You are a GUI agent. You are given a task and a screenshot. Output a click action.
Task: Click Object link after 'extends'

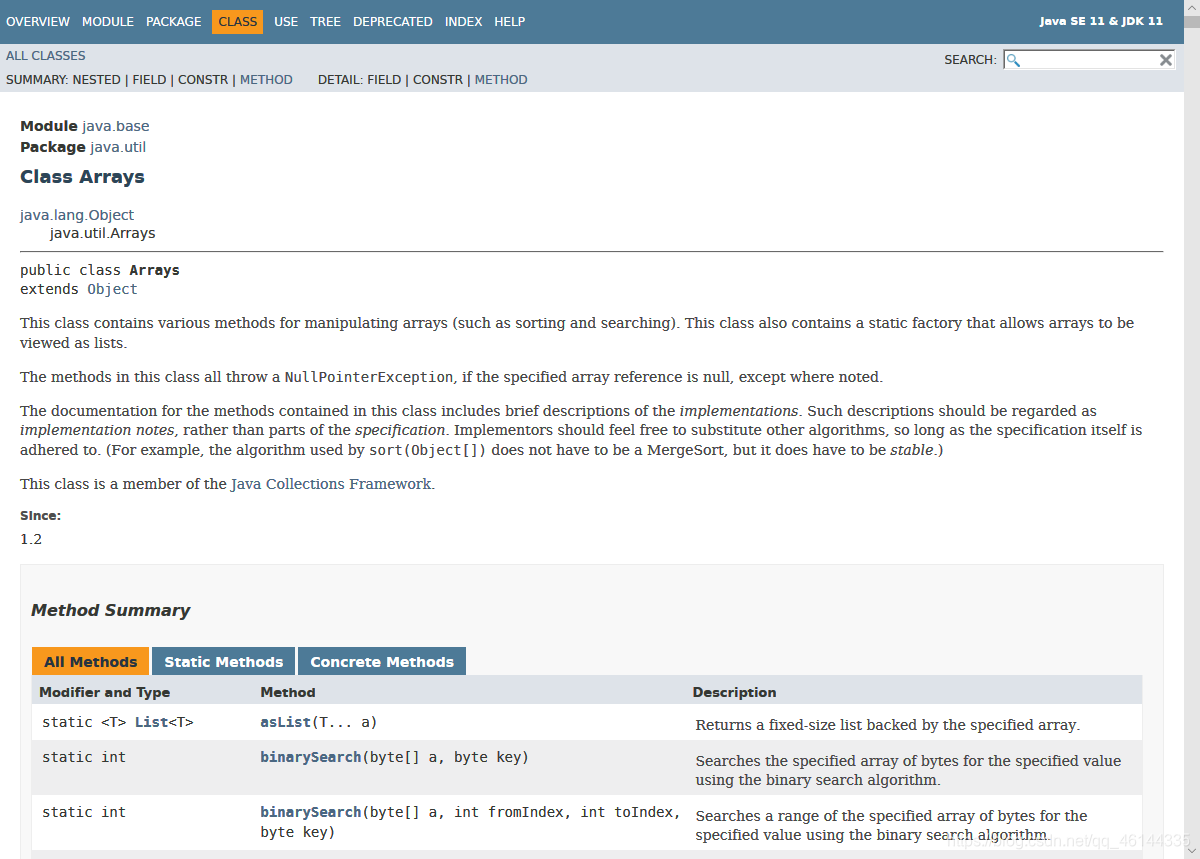pos(112,289)
